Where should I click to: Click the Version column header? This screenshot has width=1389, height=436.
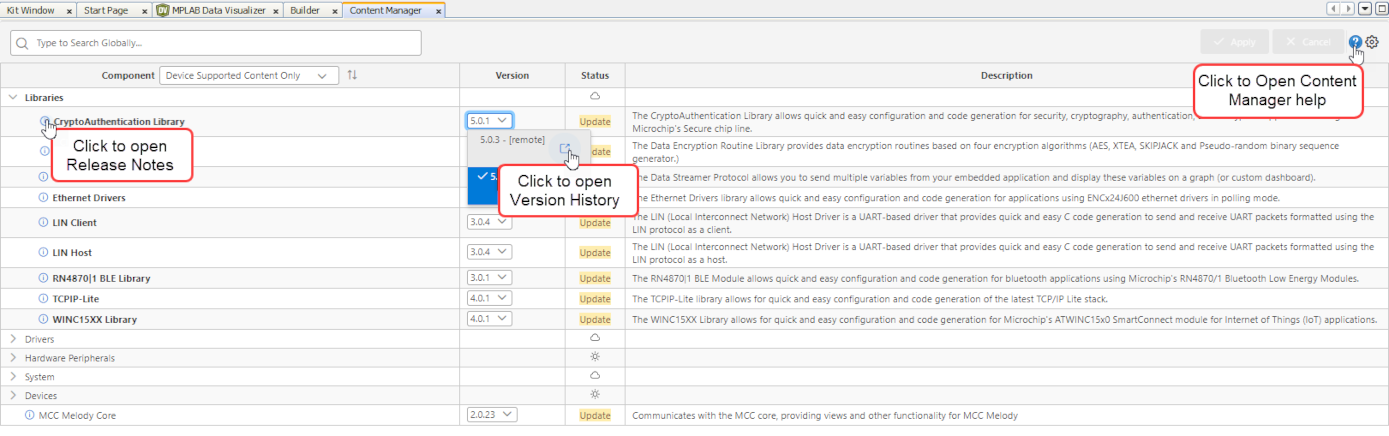pos(512,75)
